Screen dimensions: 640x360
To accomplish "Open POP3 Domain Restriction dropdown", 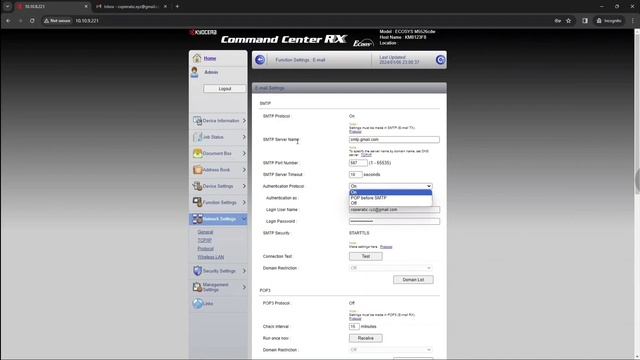I will click(391, 350).
